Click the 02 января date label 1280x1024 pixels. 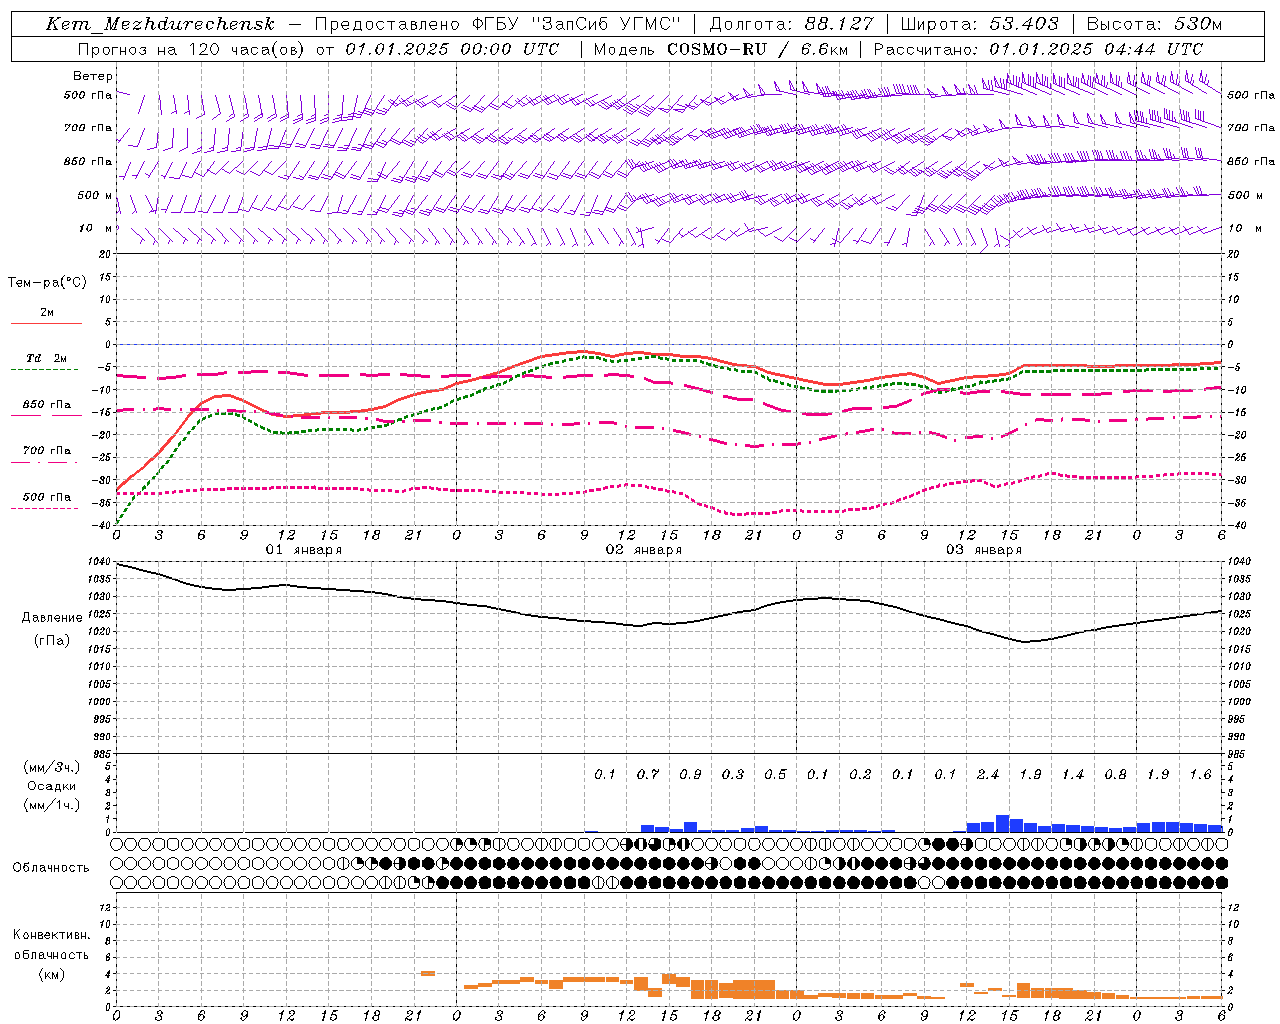coord(644,550)
